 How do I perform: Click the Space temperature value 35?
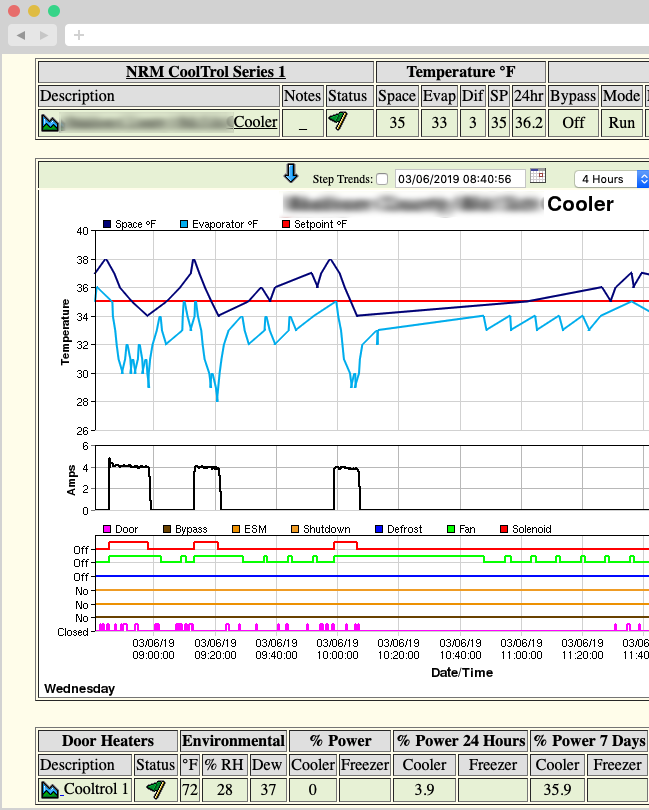[x=397, y=123]
